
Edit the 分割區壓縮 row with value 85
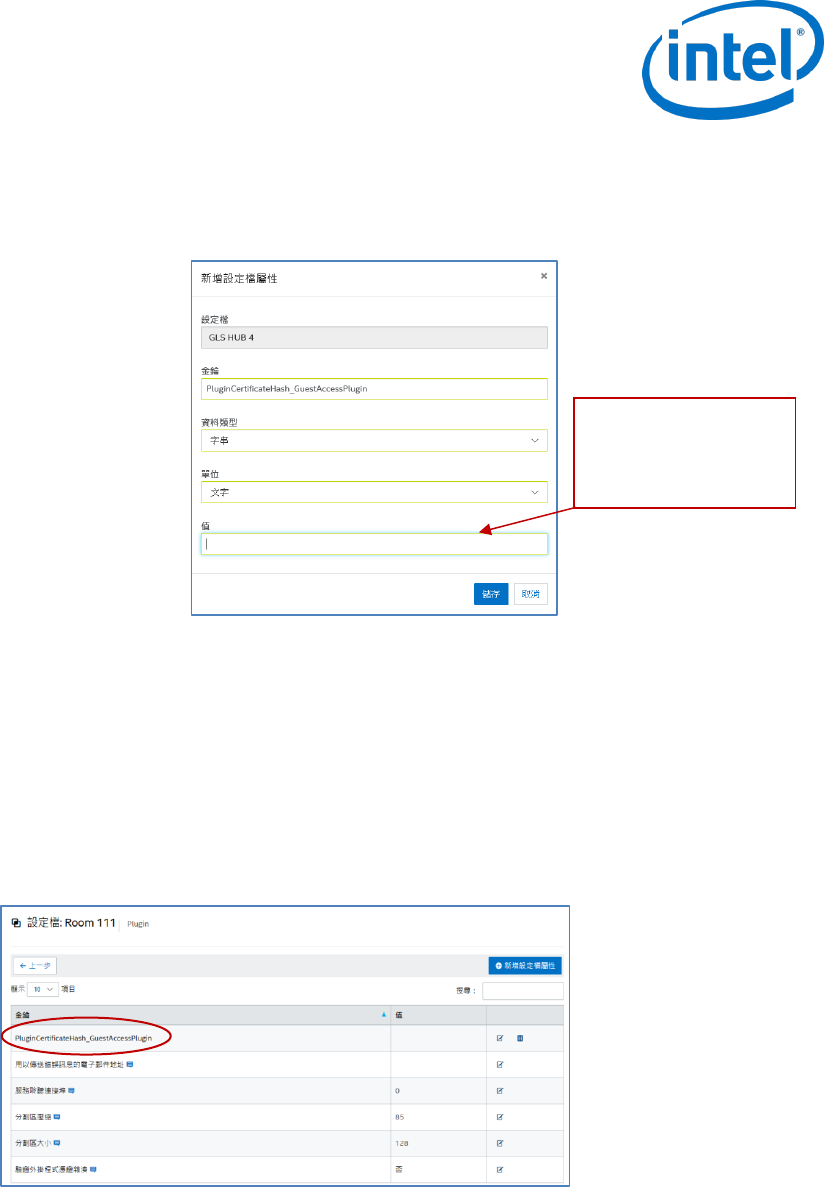click(500, 1117)
